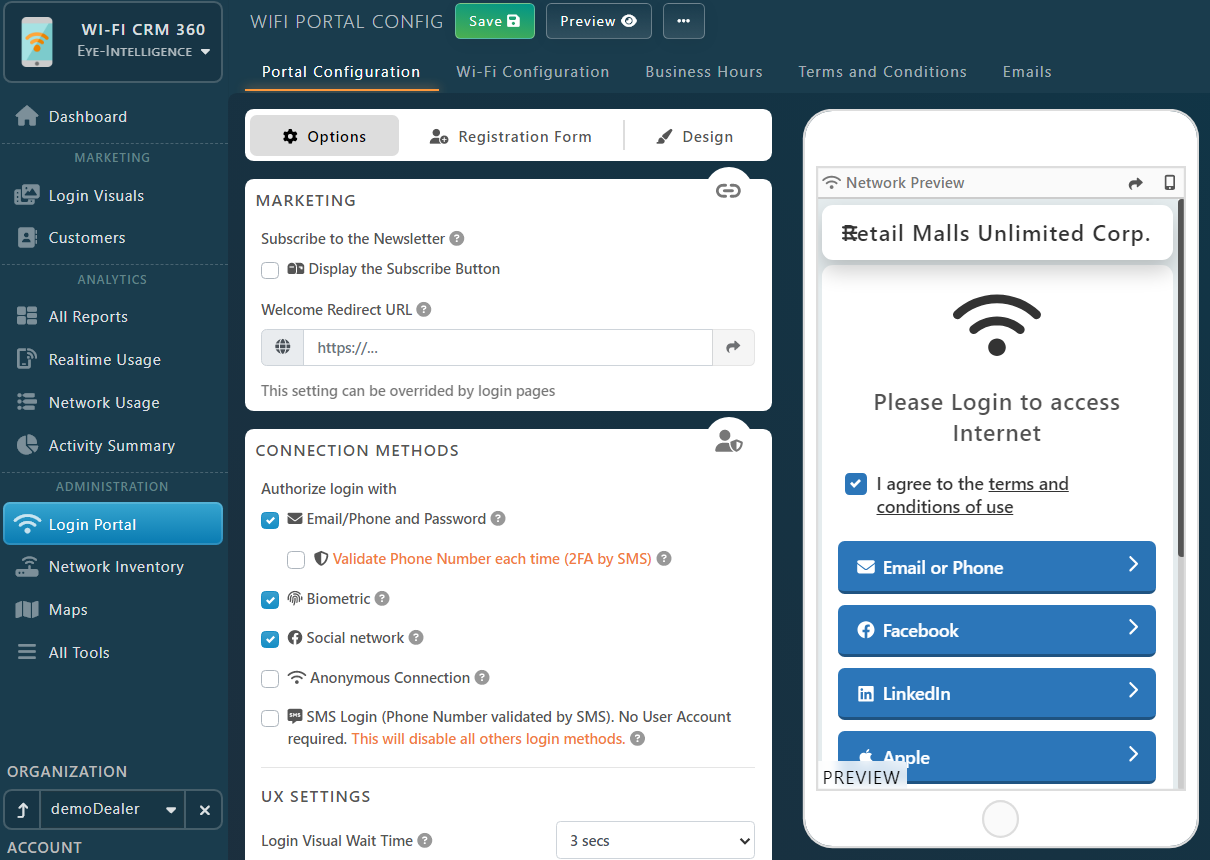Open Network Inventory in the sidebar
Image resolution: width=1210 pixels, height=860 pixels.
pos(116,566)
